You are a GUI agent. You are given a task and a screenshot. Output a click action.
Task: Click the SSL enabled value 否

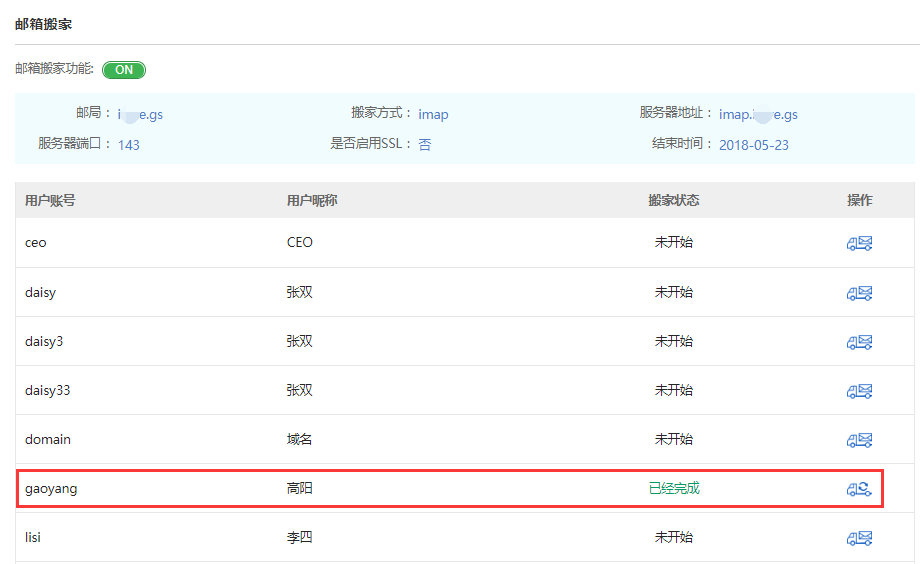pos(424,145)
